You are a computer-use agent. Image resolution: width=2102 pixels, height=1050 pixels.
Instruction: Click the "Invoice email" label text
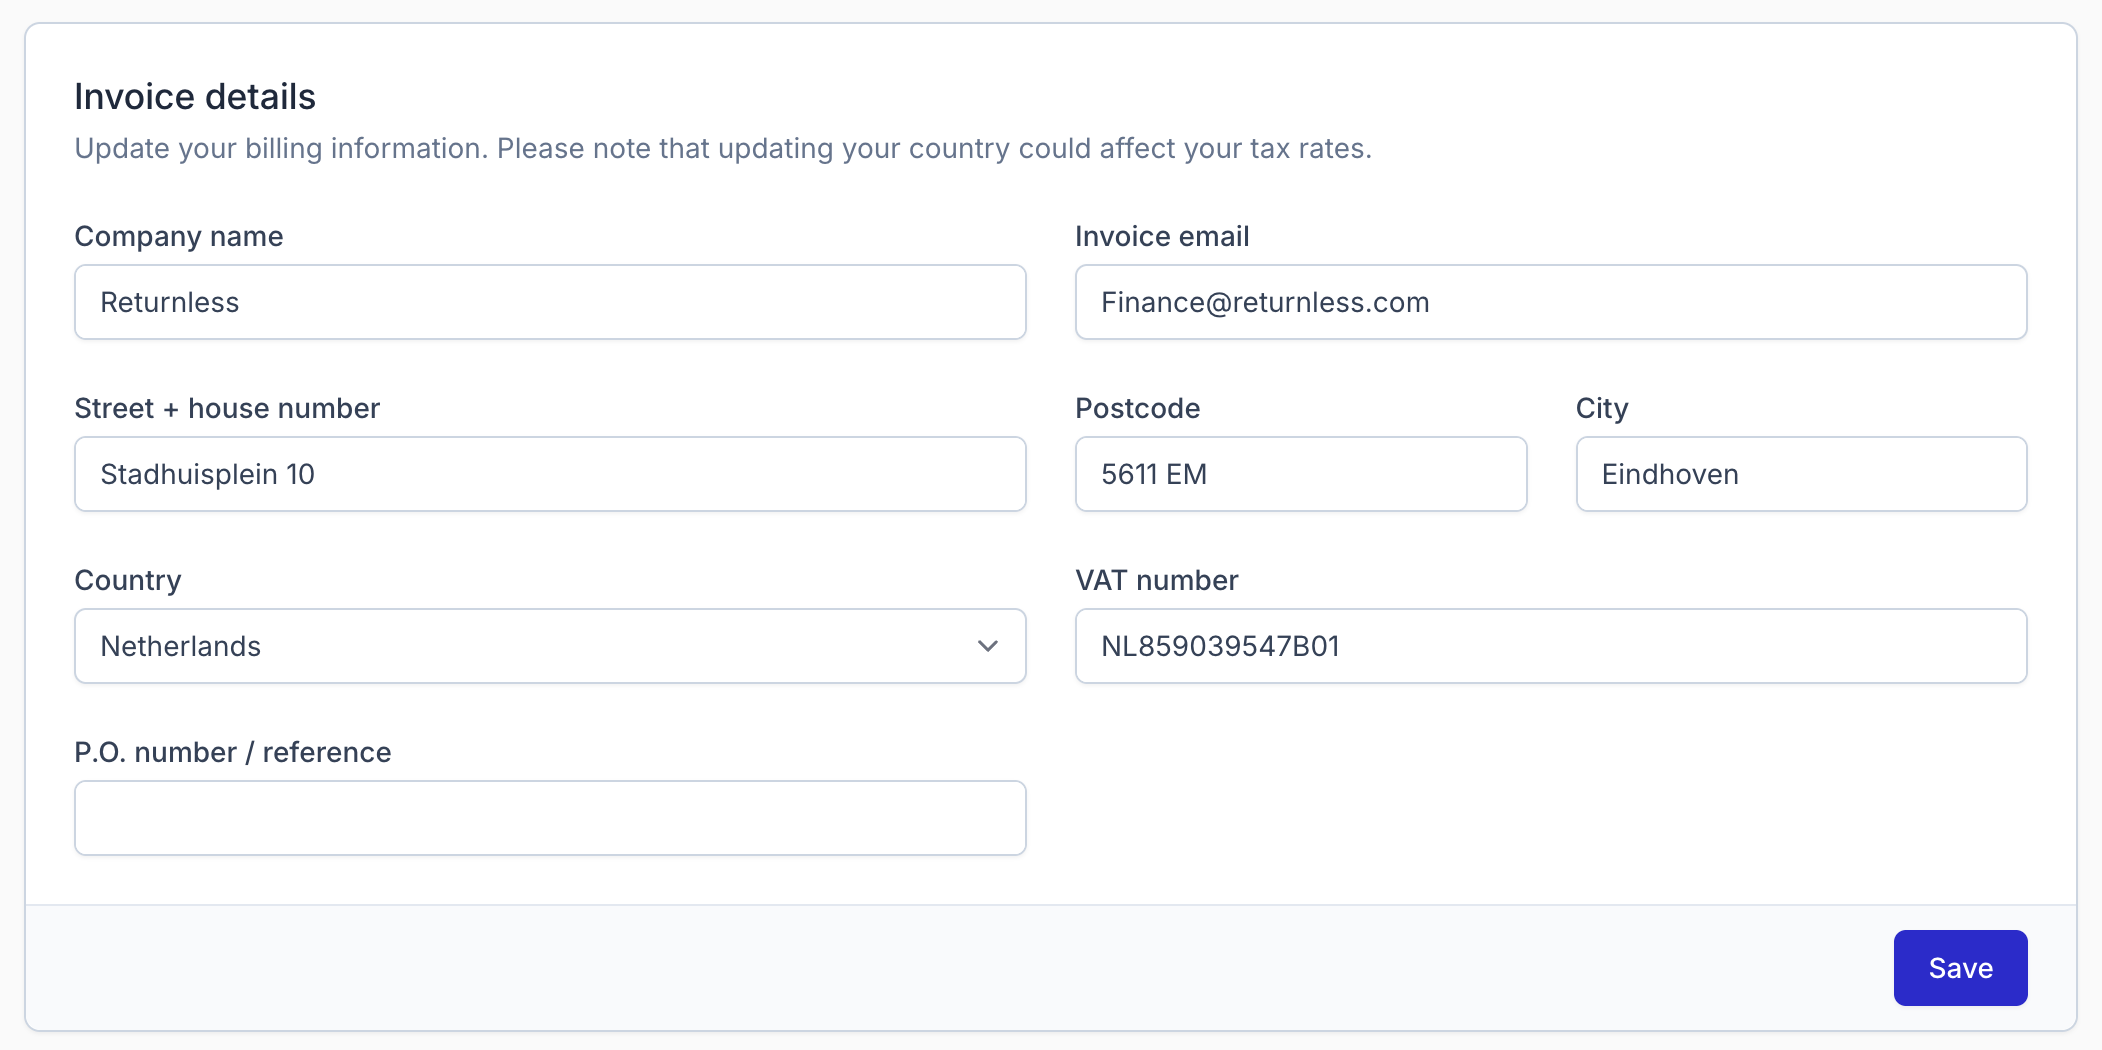tap(1162, 236)
